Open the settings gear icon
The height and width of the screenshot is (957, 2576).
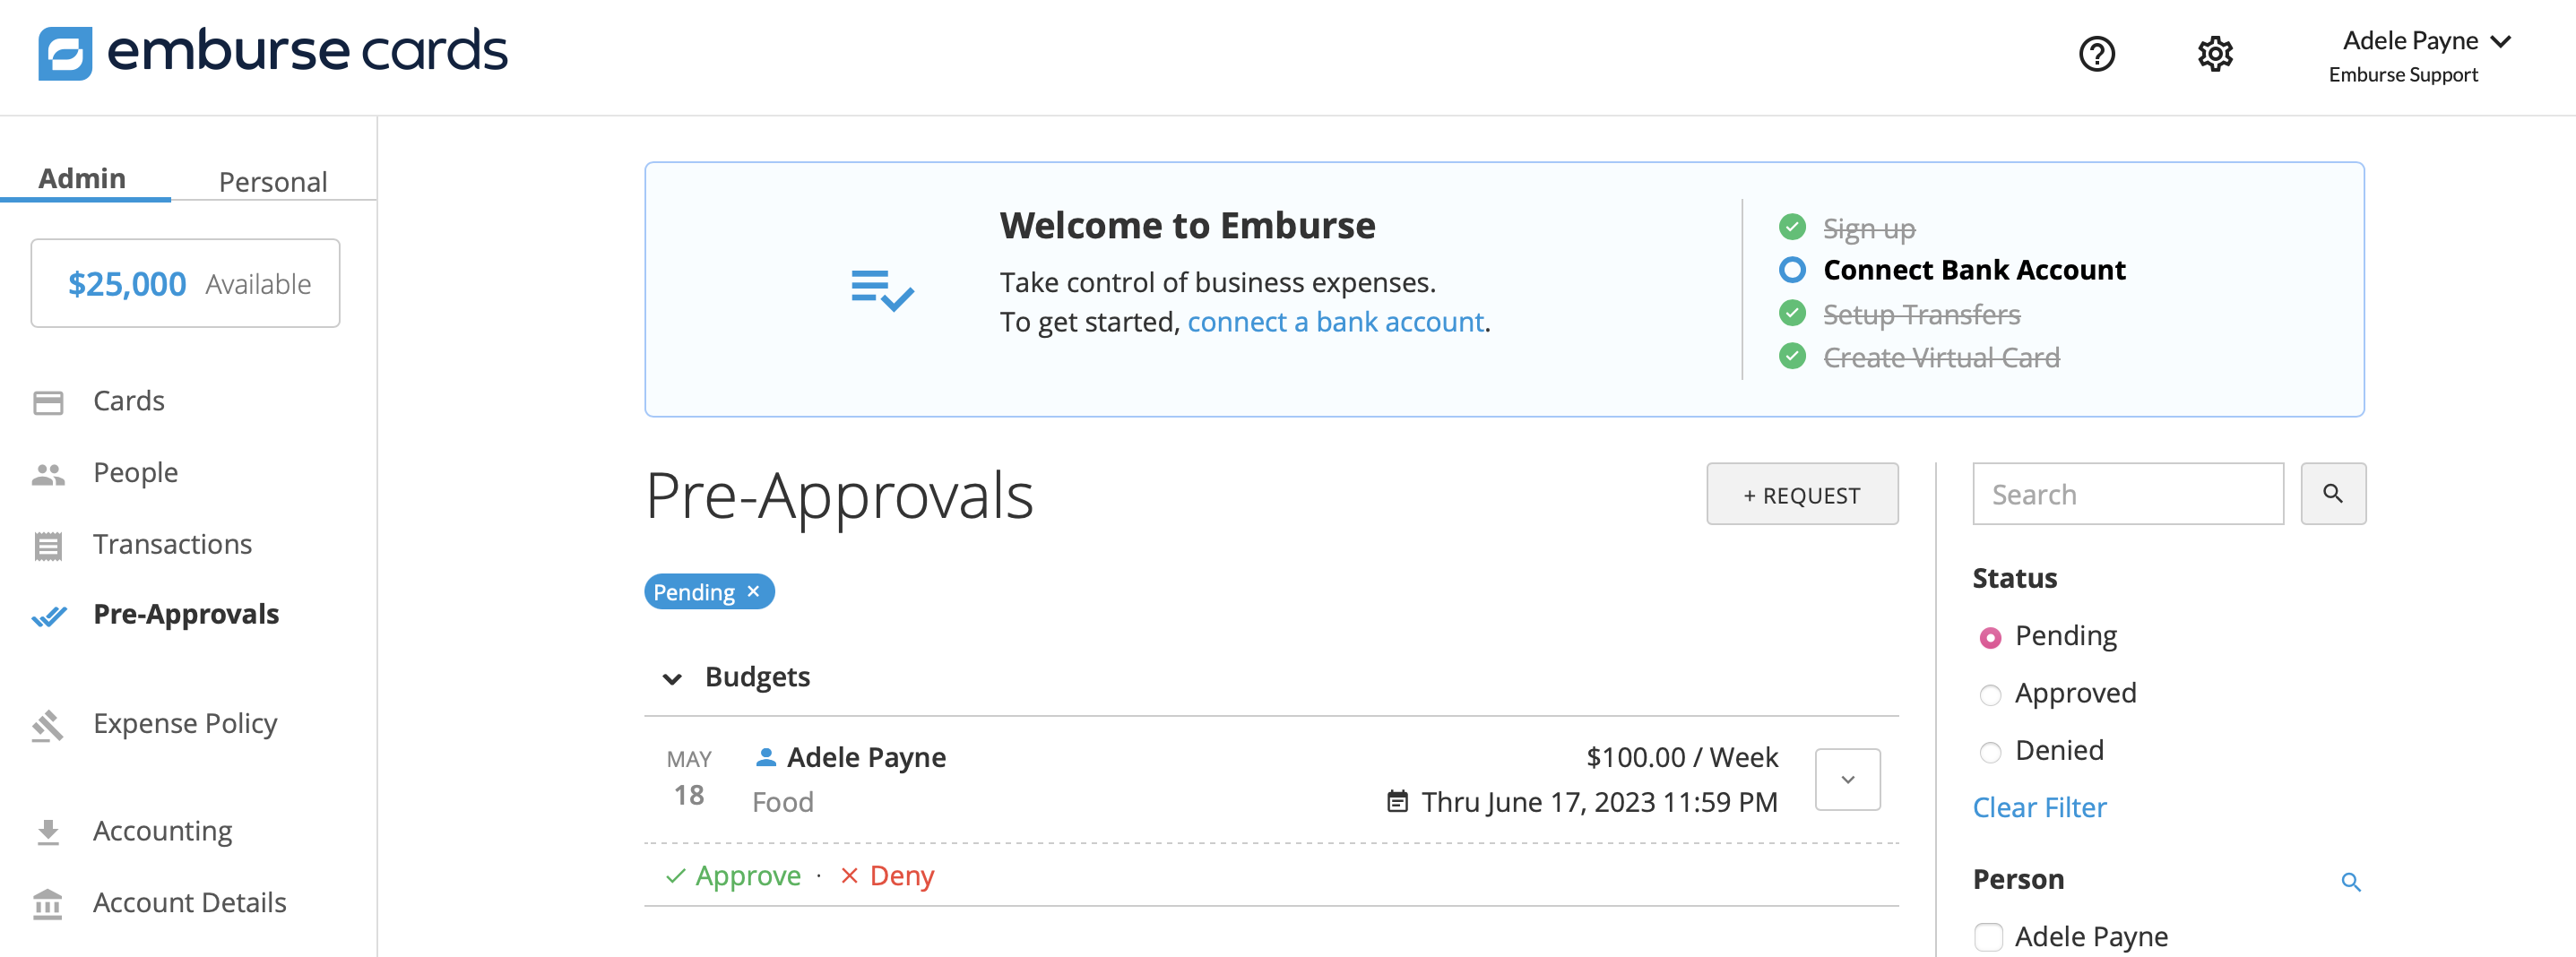(x=2215, y=54)
